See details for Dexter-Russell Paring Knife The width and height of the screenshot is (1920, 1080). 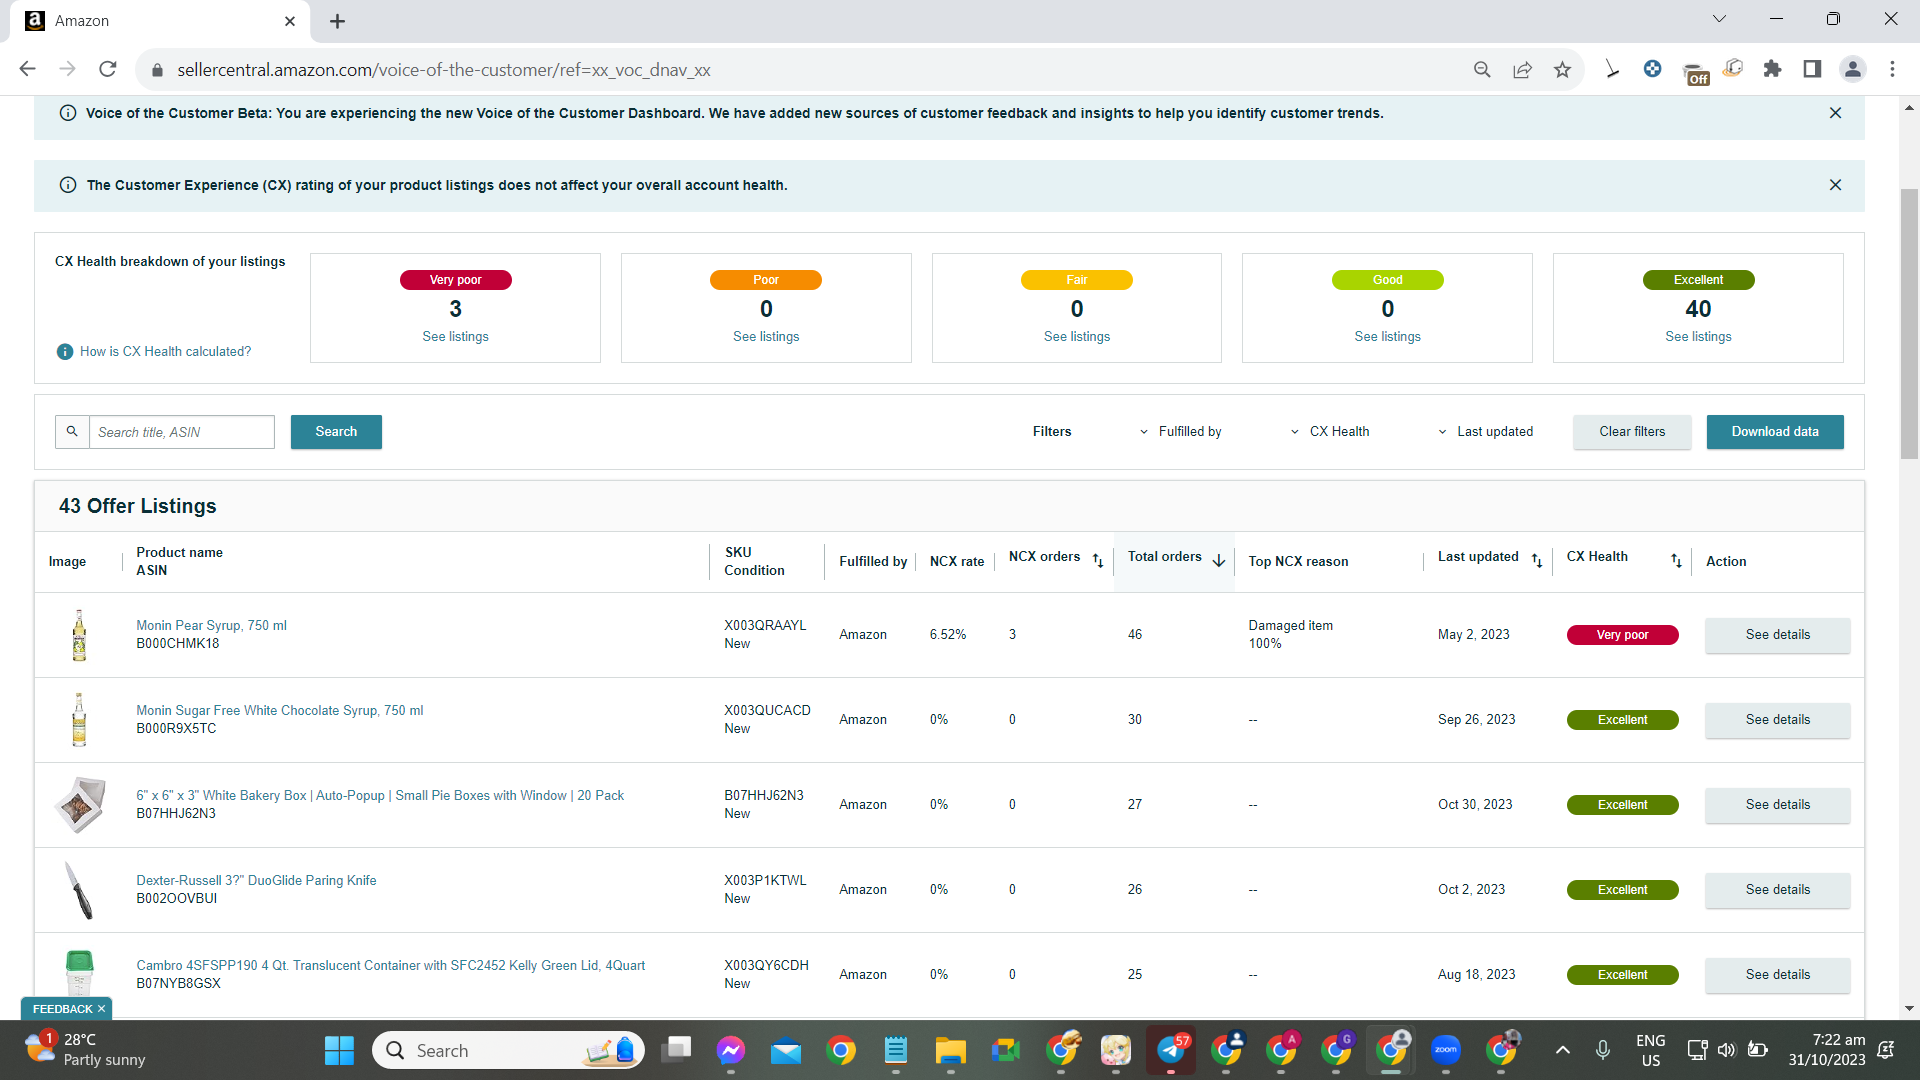pyautogui.click(x=1778, y=890)
